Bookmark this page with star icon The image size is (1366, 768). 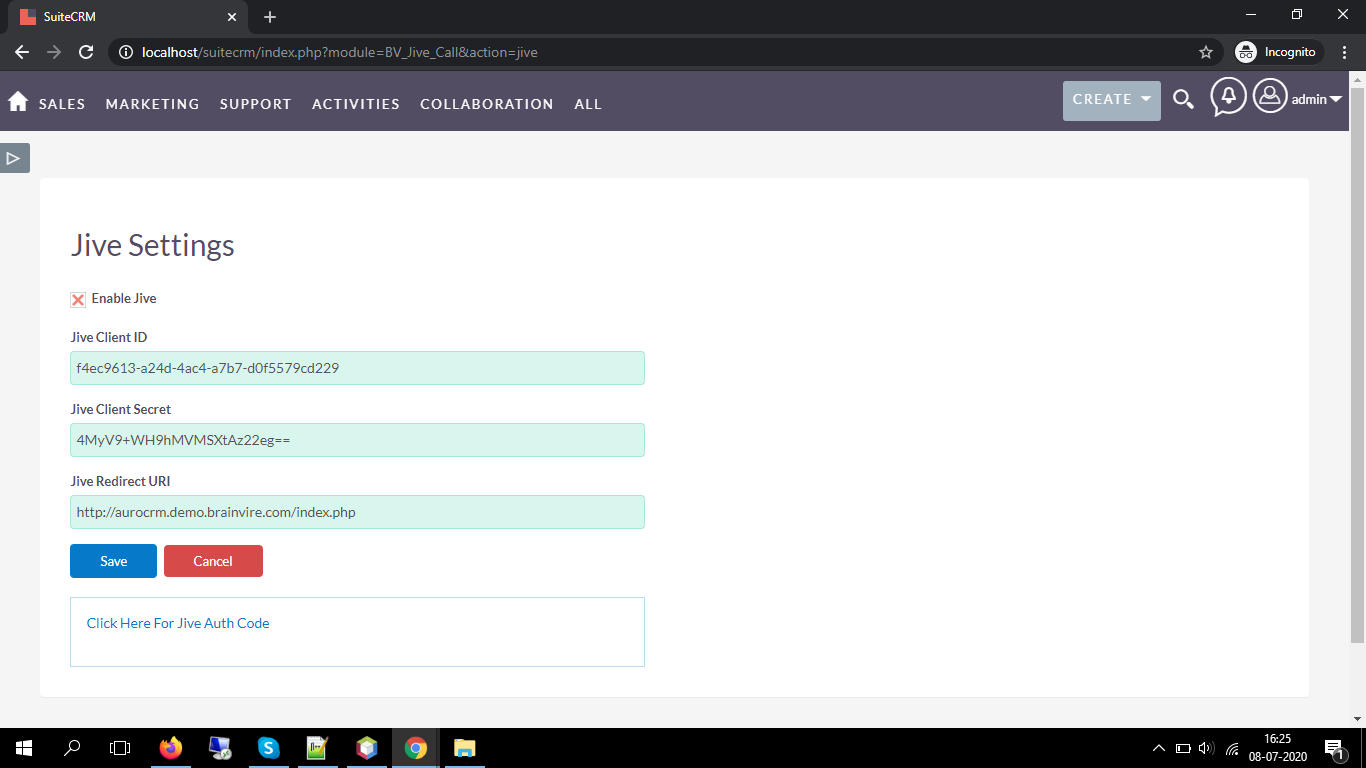pos(1206,52)
